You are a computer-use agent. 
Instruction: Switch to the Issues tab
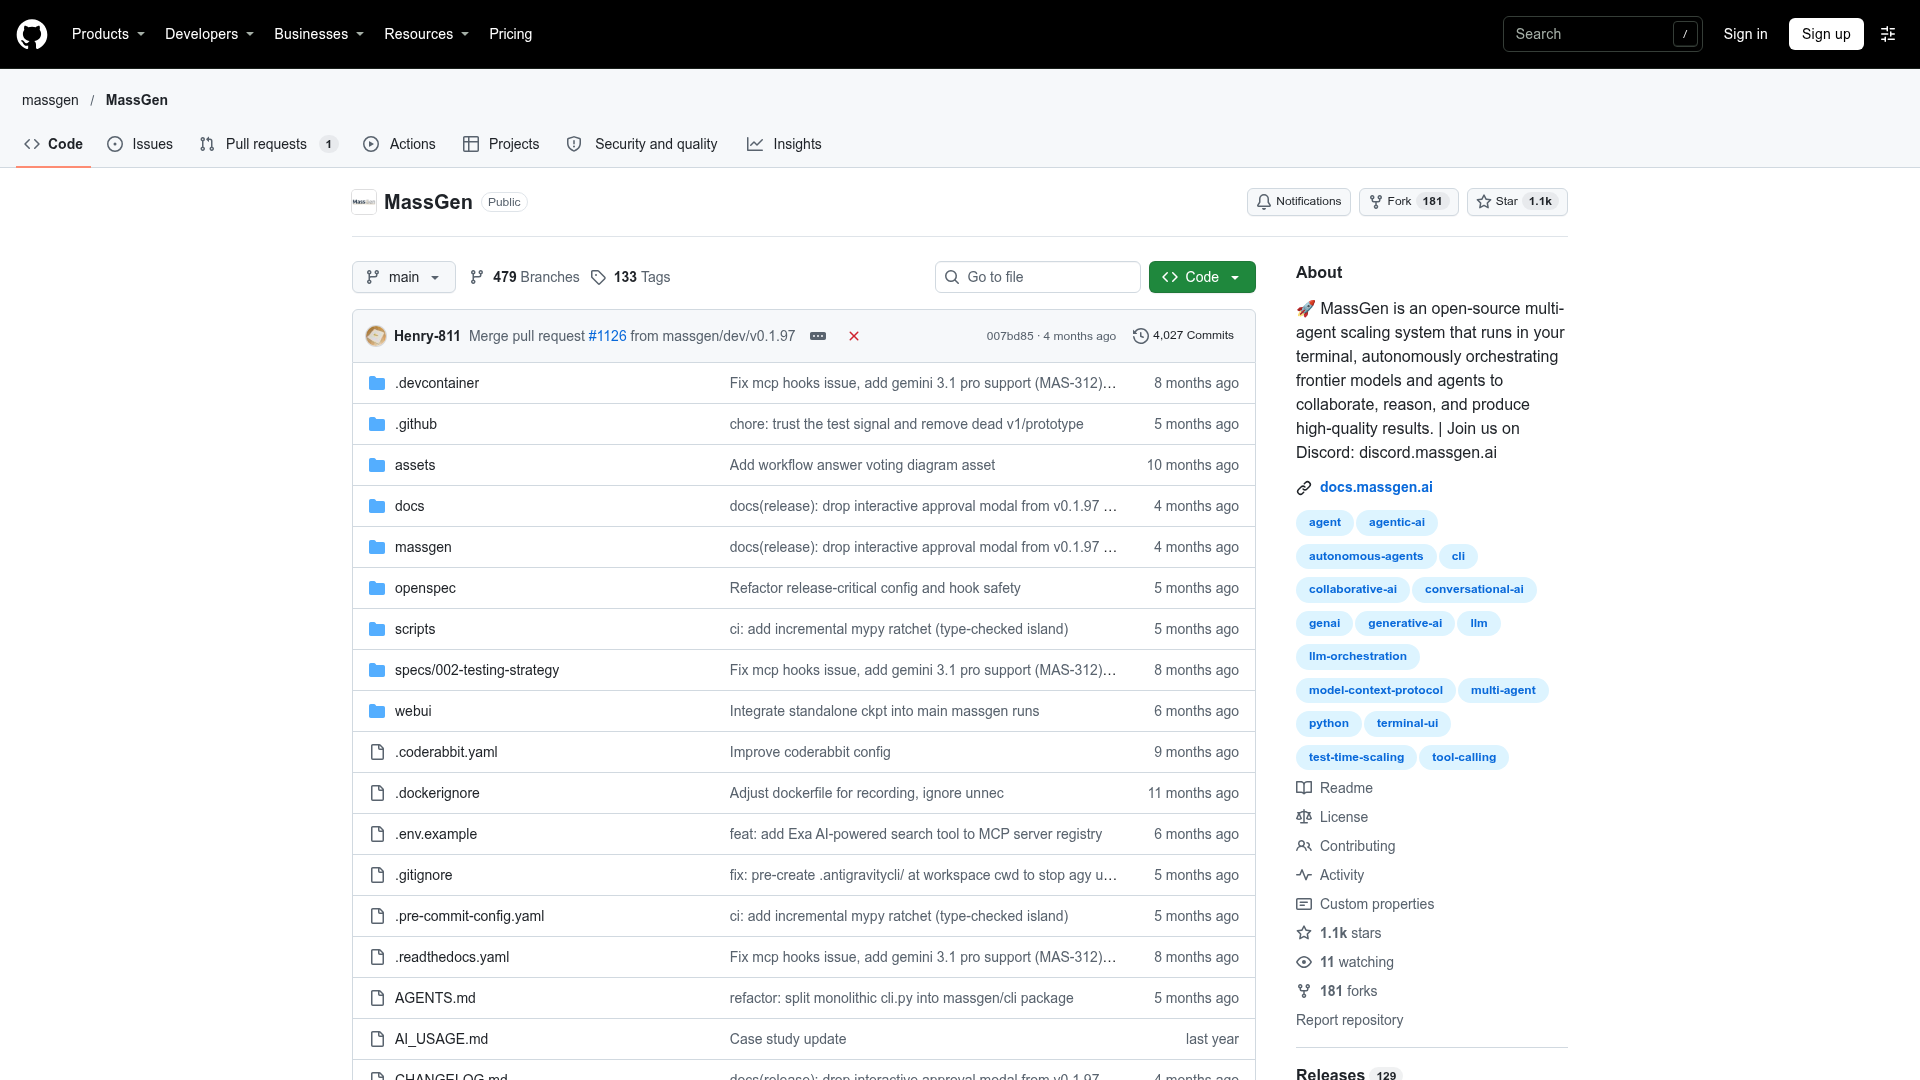point(140,144)
